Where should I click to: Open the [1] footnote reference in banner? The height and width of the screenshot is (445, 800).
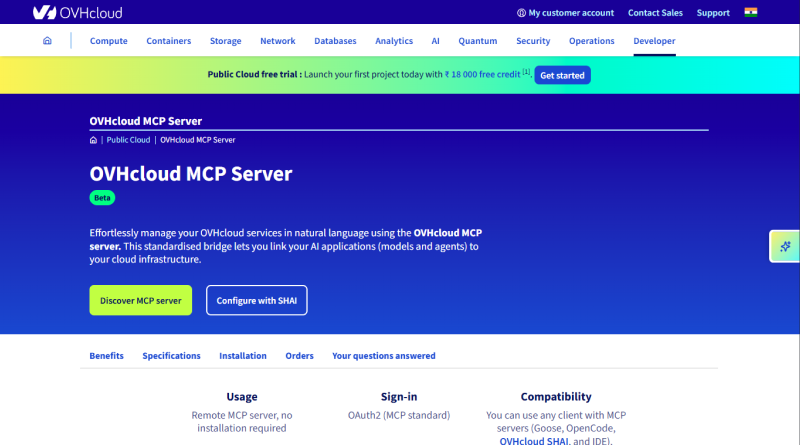[526, 72]
